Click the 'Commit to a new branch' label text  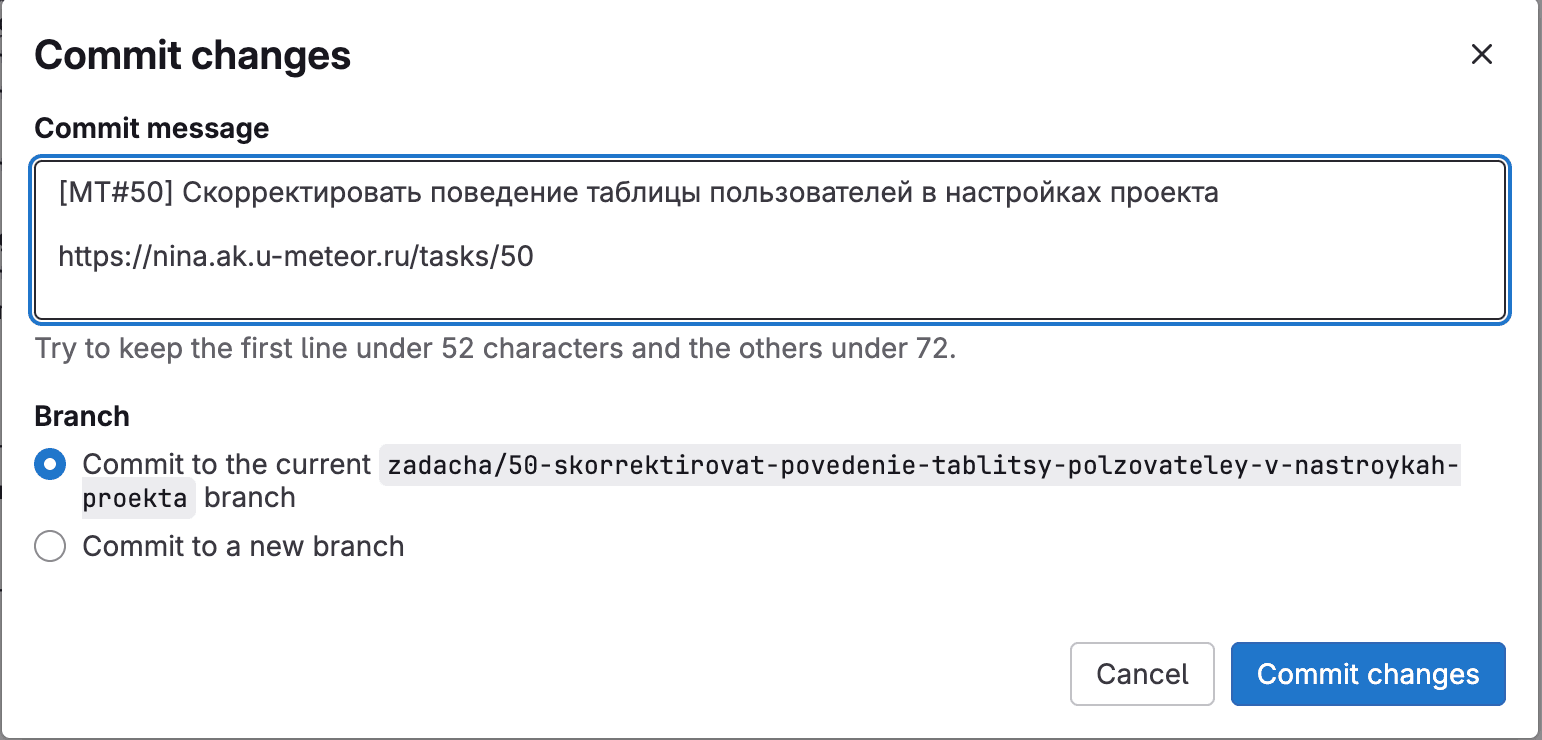(x=243, y=546)
